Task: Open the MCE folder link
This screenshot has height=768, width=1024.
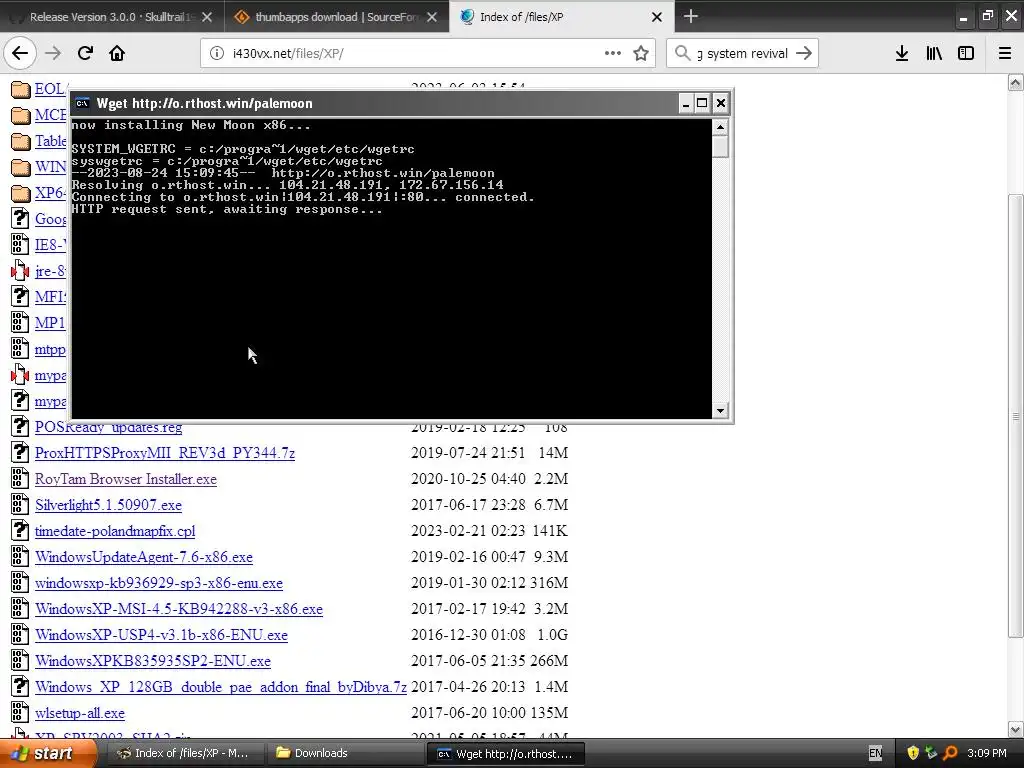Action: tap(51, 115)
